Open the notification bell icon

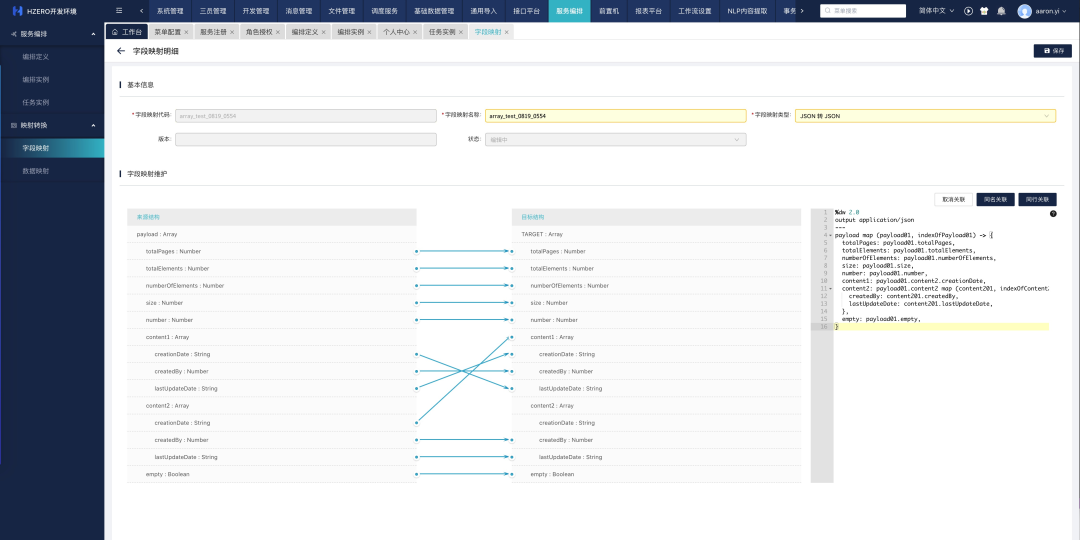(1001, 11)
